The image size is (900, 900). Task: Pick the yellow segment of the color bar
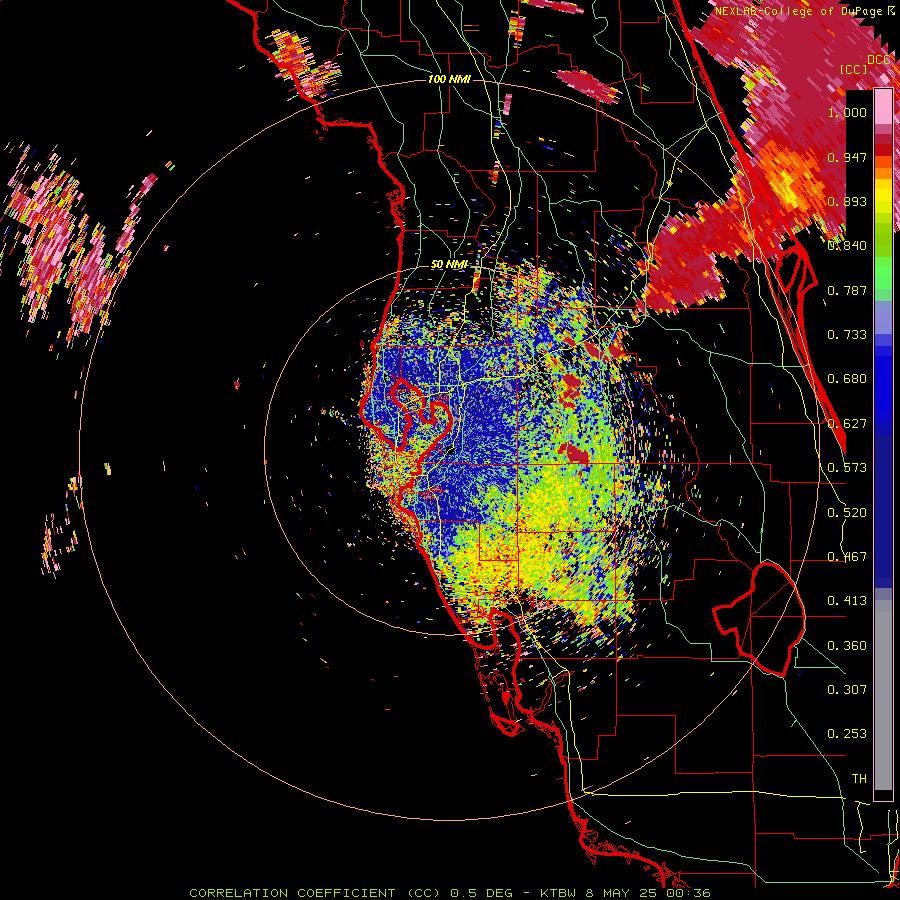click(883, 195)
